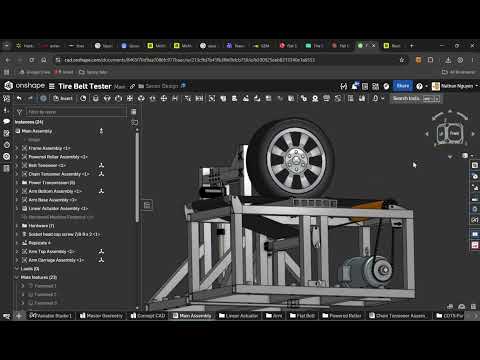Bookmark this page with star icon

(x=402, y=60)
